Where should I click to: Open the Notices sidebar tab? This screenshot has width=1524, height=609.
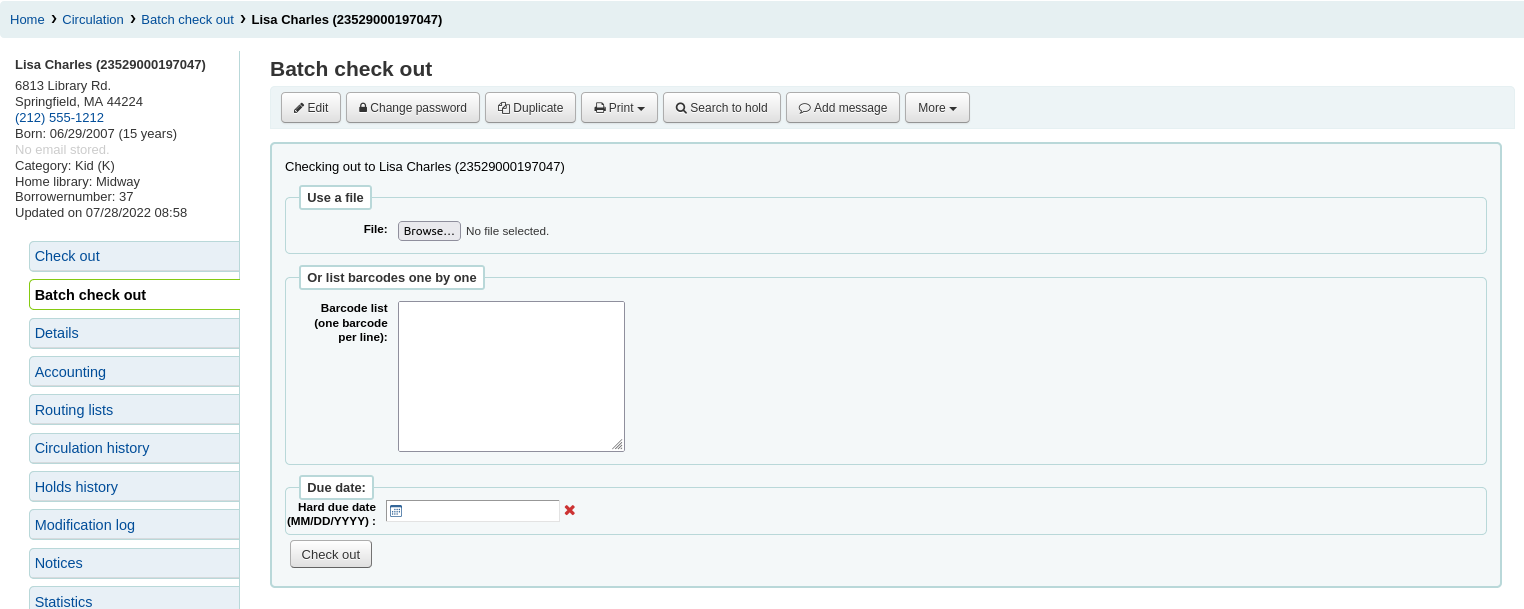click(134, 563)
